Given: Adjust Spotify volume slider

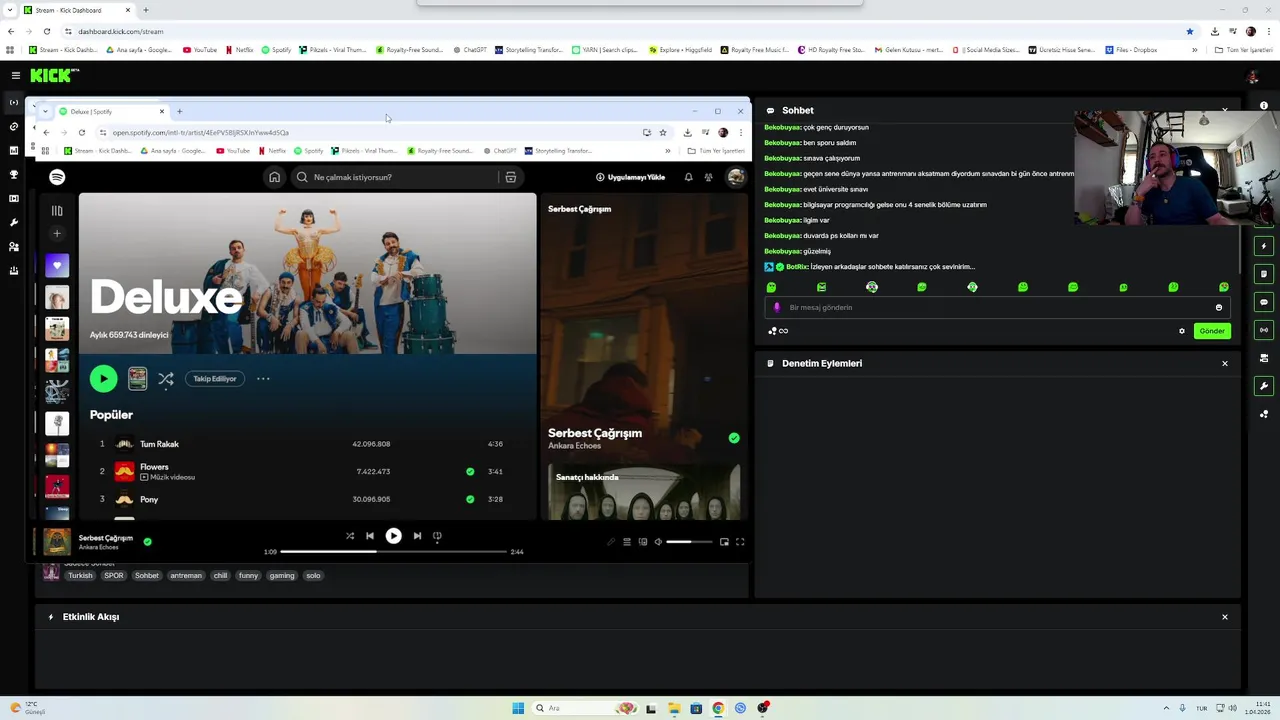Looking at the screenshot, I should pyautogui.click(x=690, y=542).
